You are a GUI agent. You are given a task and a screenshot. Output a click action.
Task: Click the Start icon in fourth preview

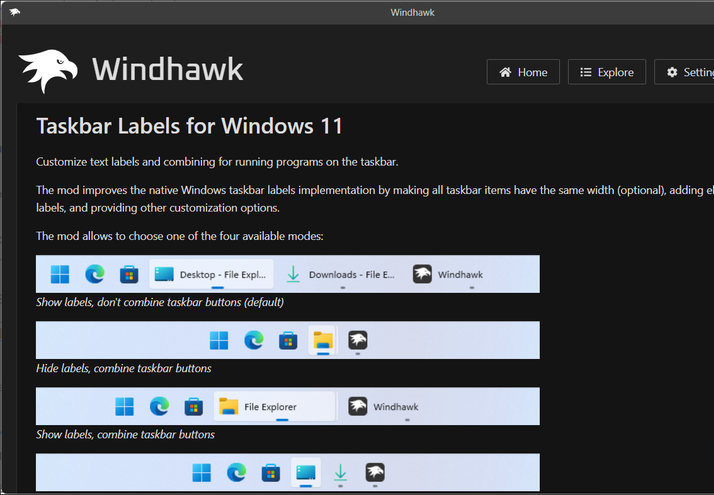point(201,472)
